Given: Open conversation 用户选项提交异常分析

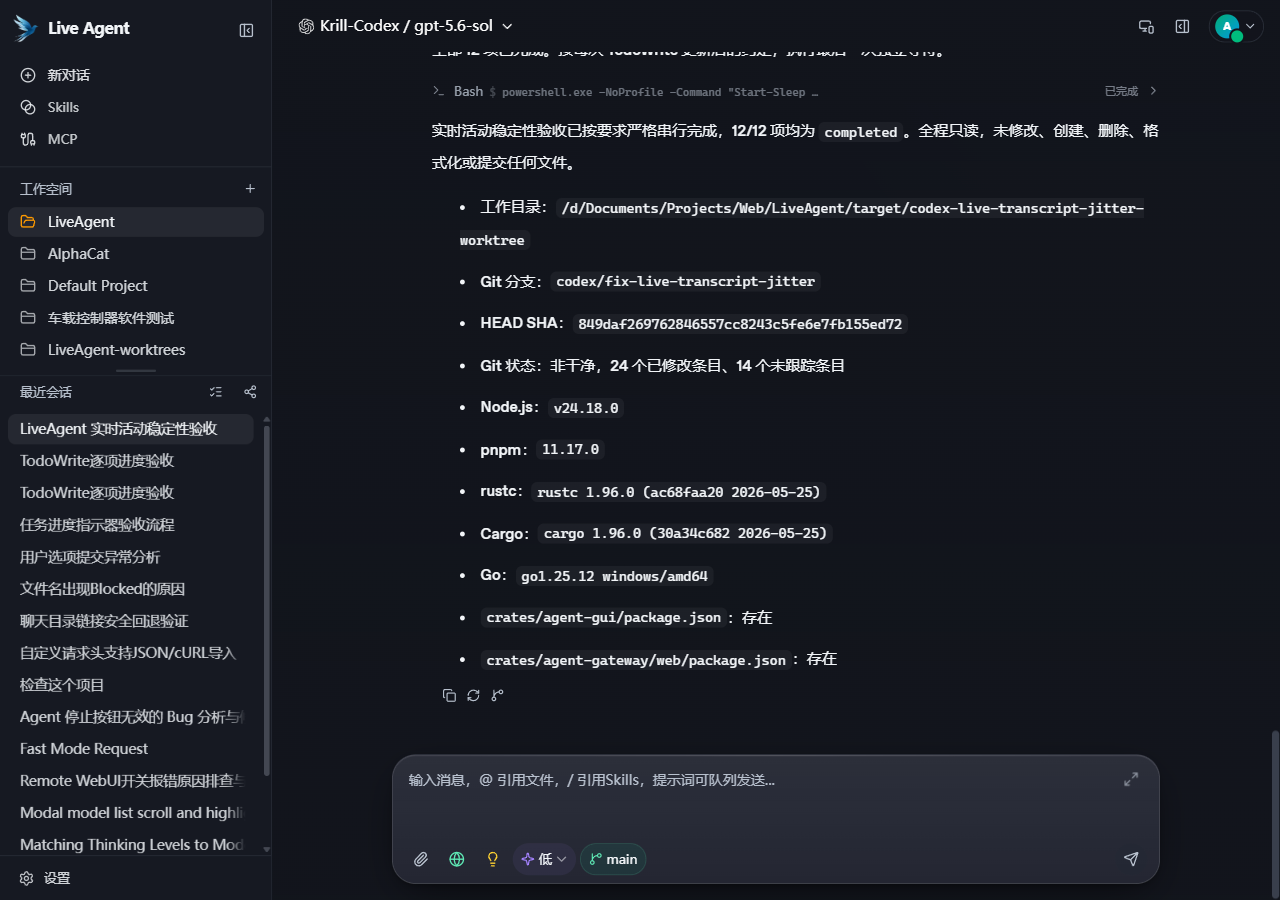Looking at the screenshot, I should 130,557.
